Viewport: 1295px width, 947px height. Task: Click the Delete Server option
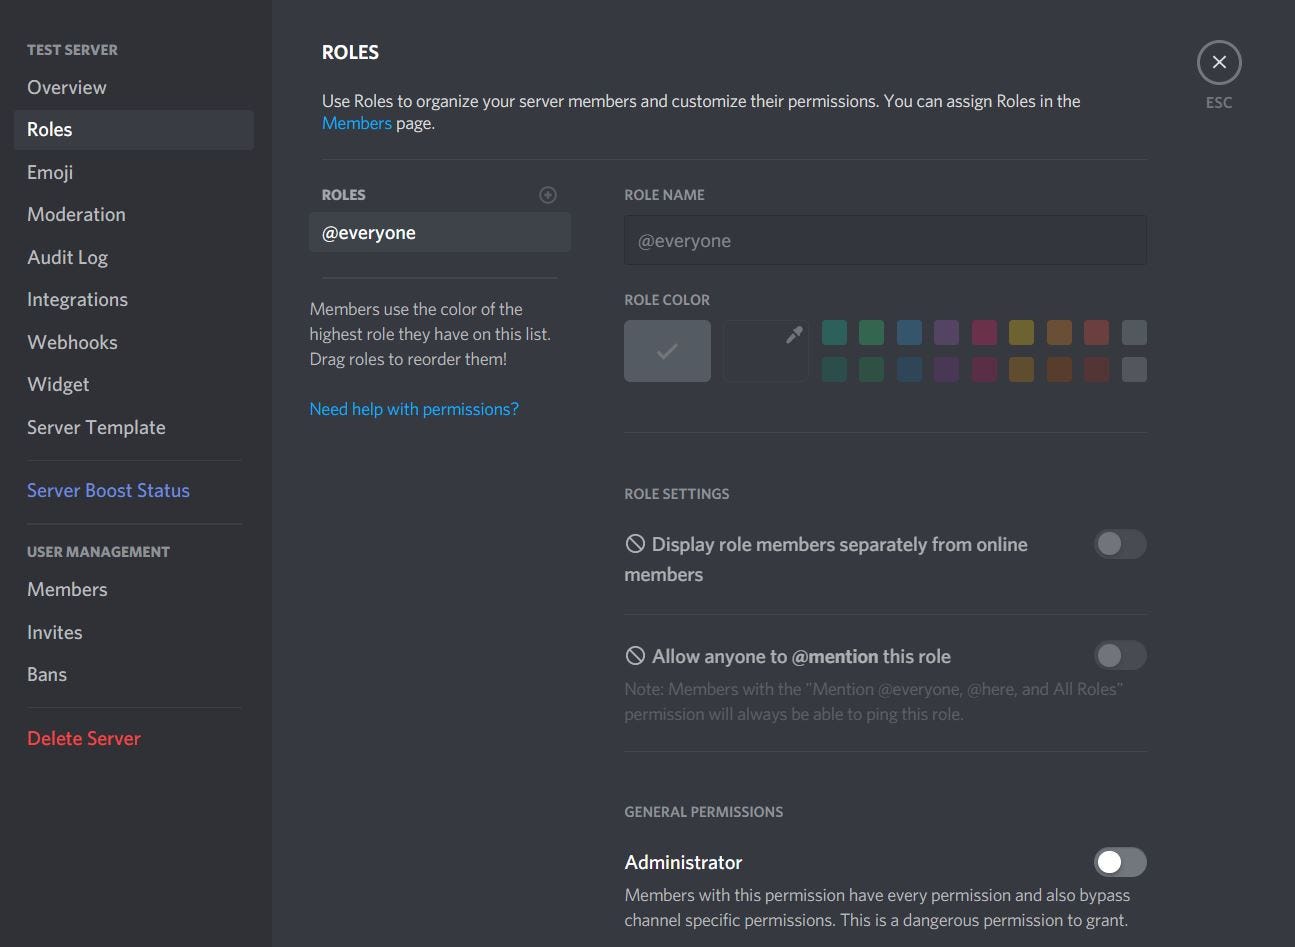84,739
